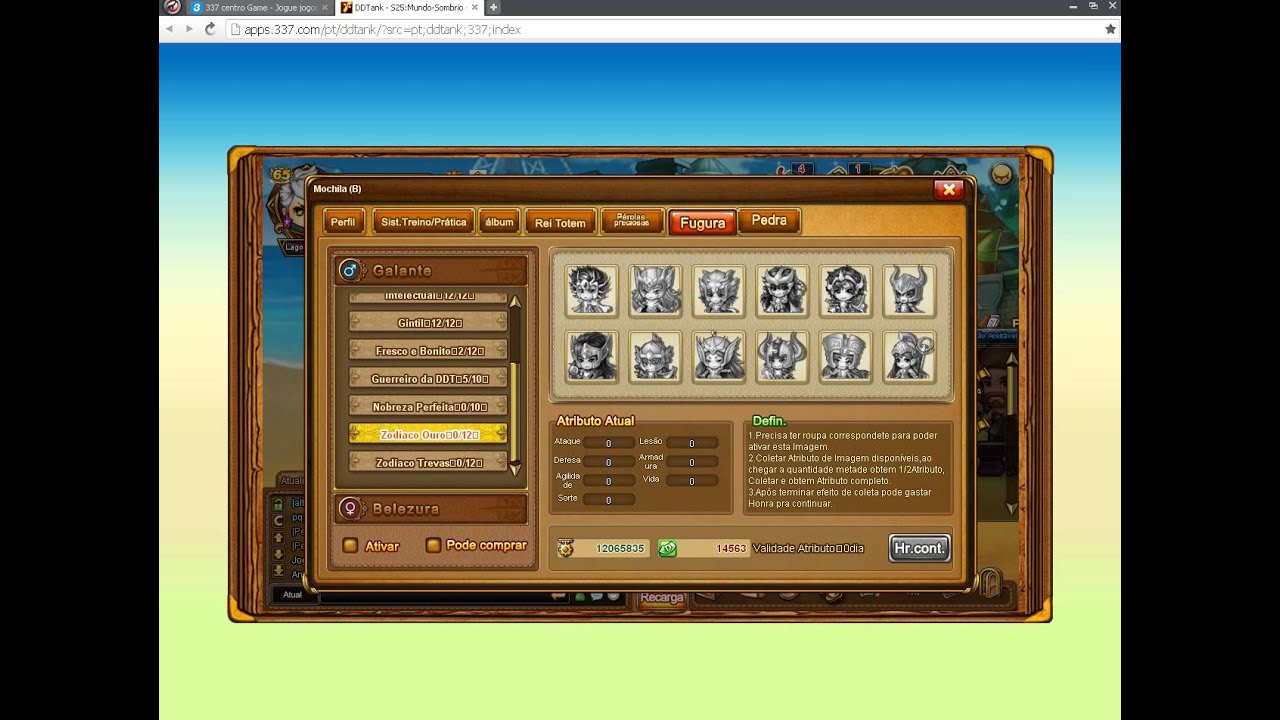The width and height of the screenshot is (1280, 720).
Task: Select the first zodiac portrait in the bottom row
Action: point(592,357)
